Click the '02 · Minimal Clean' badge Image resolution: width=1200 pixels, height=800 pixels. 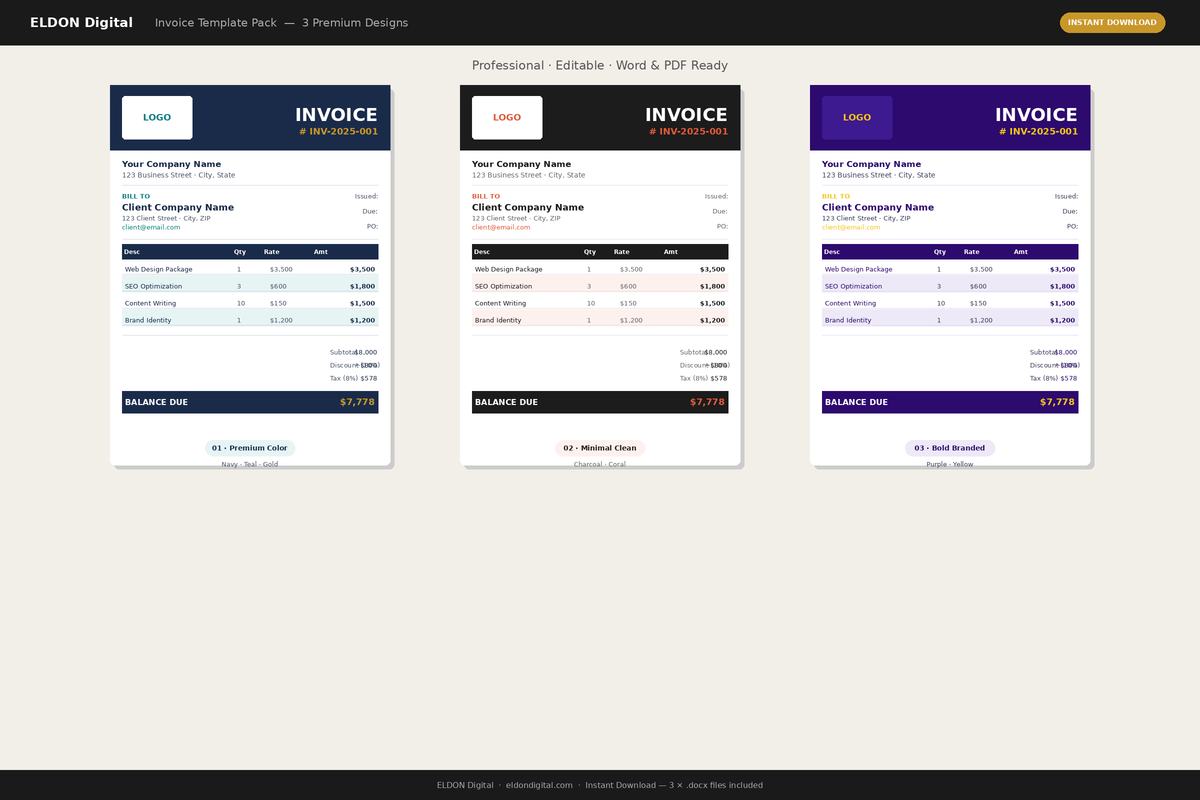[x=600, y=448]
